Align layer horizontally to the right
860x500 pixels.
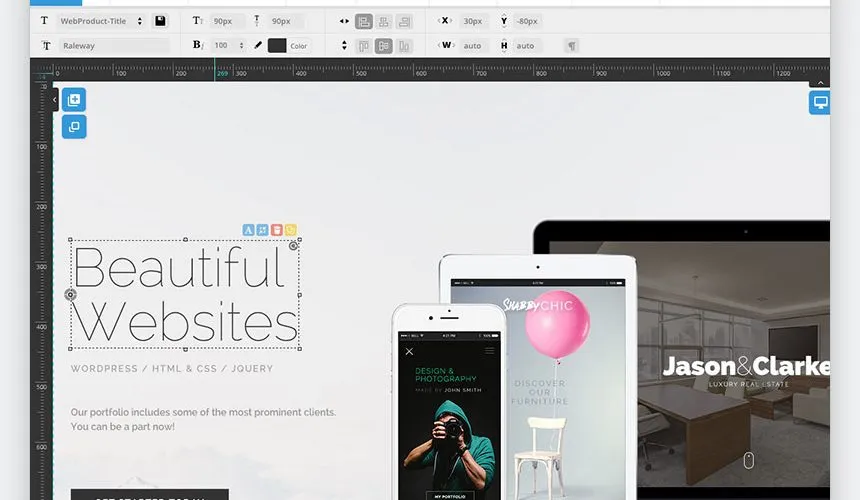coord(404,21)
